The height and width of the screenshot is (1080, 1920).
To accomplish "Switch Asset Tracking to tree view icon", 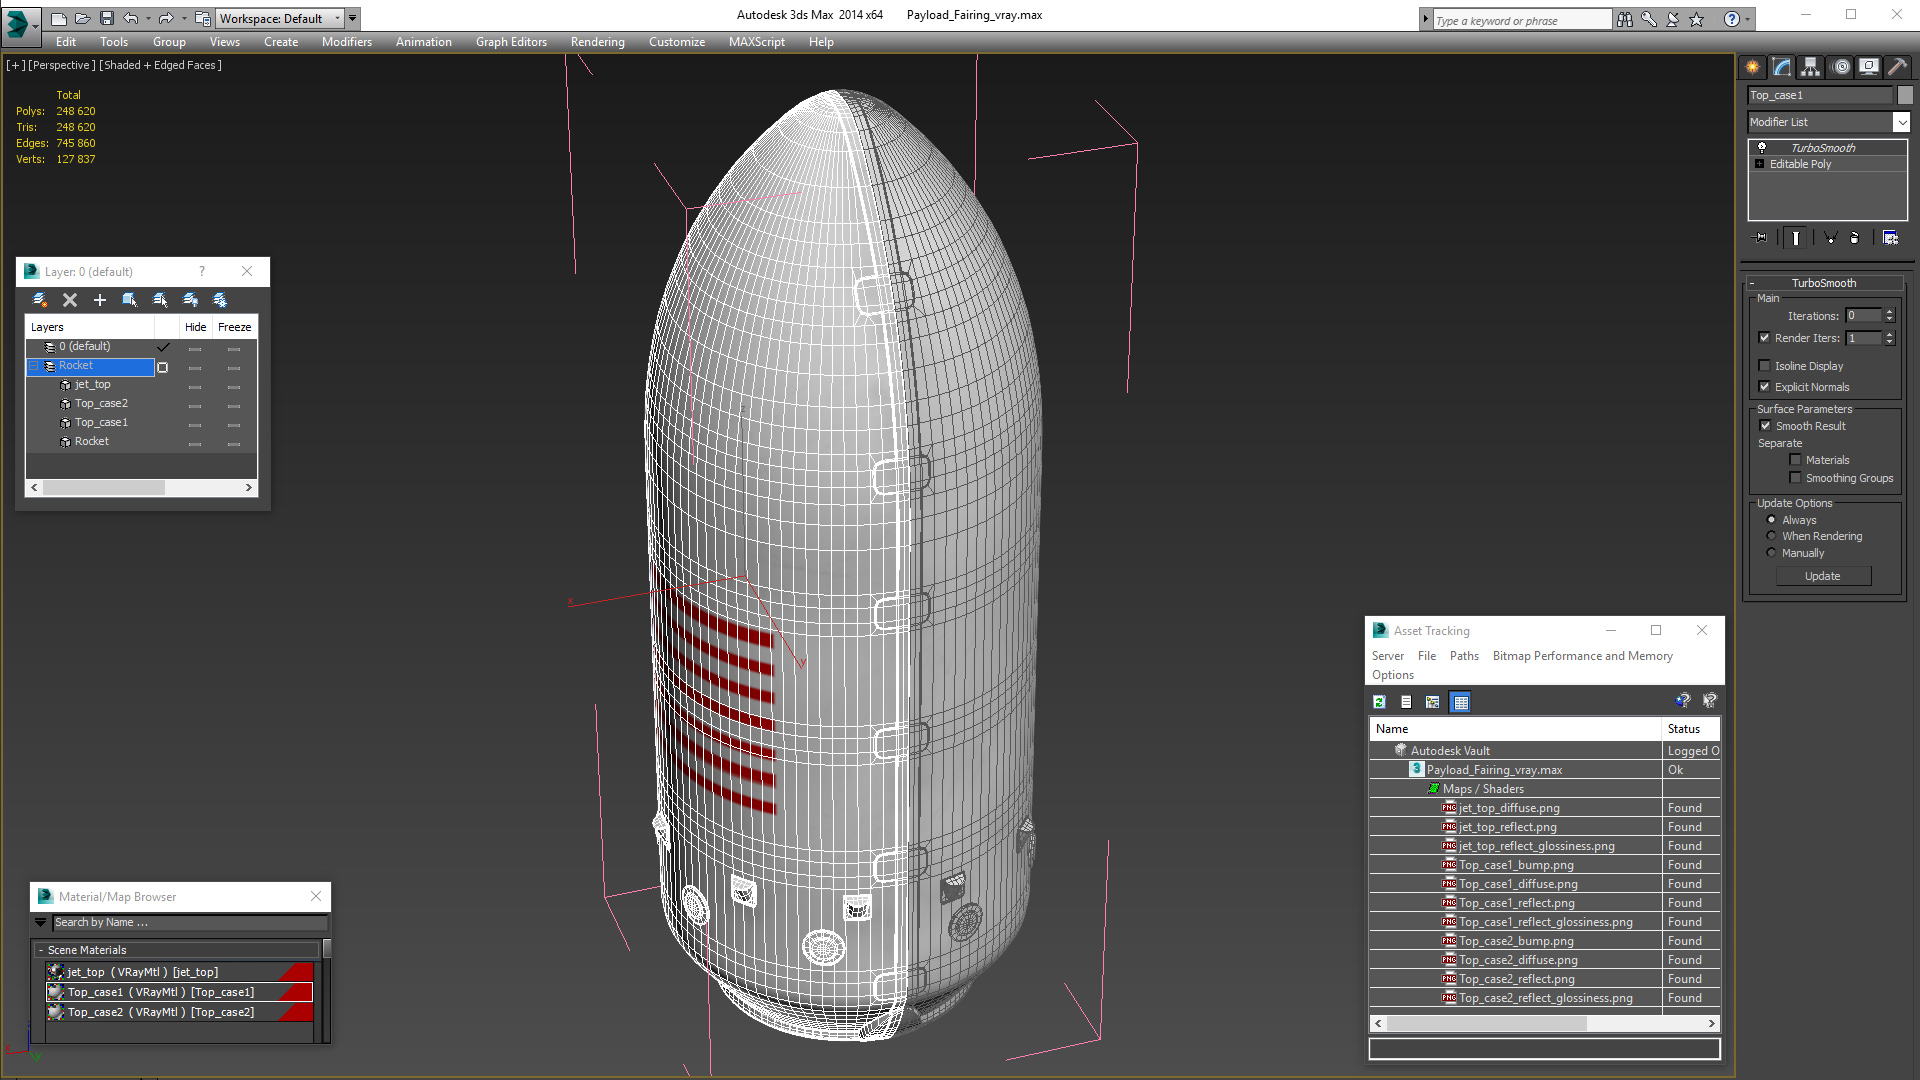I will coord(1433,702).
